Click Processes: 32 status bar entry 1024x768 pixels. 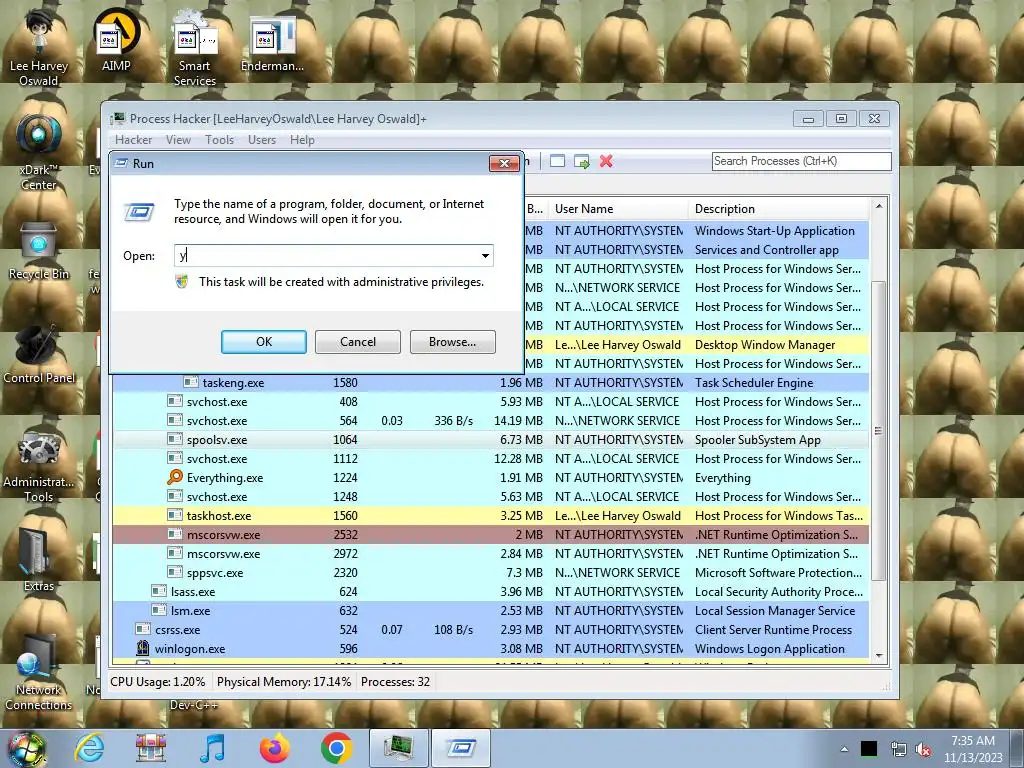[395, 682]
